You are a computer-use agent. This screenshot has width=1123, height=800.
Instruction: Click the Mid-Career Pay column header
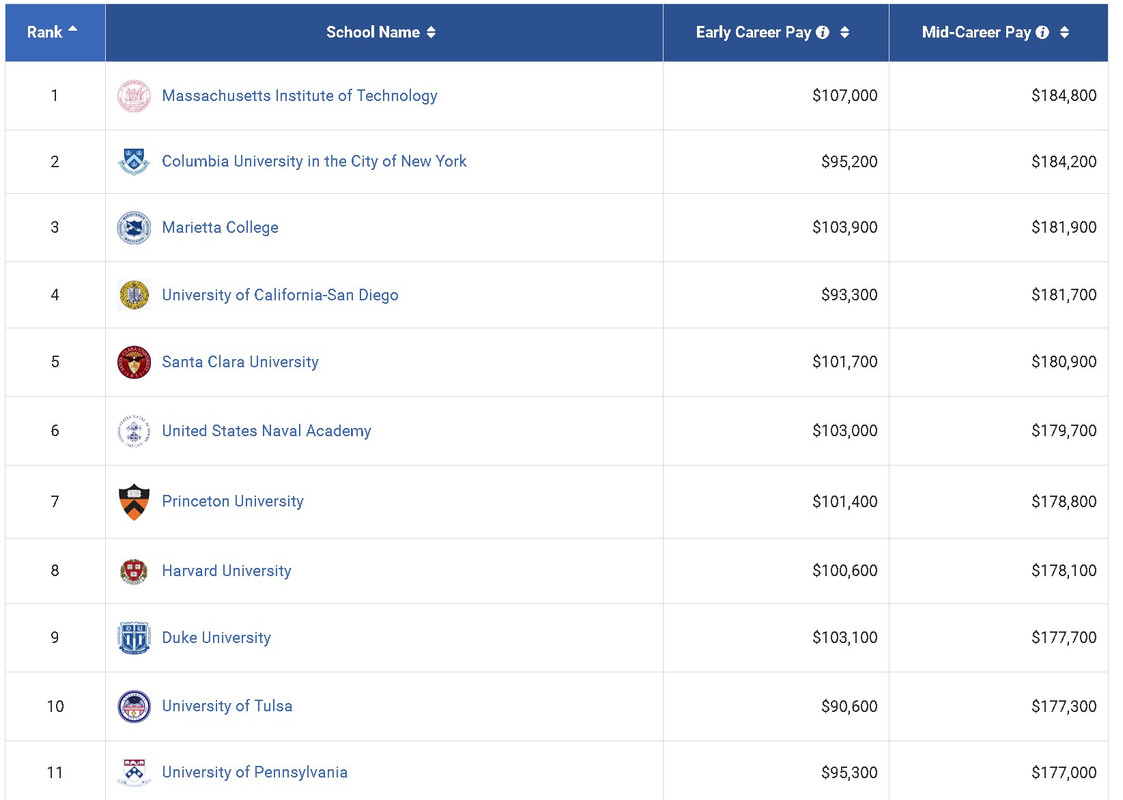(x=976, y=32)
